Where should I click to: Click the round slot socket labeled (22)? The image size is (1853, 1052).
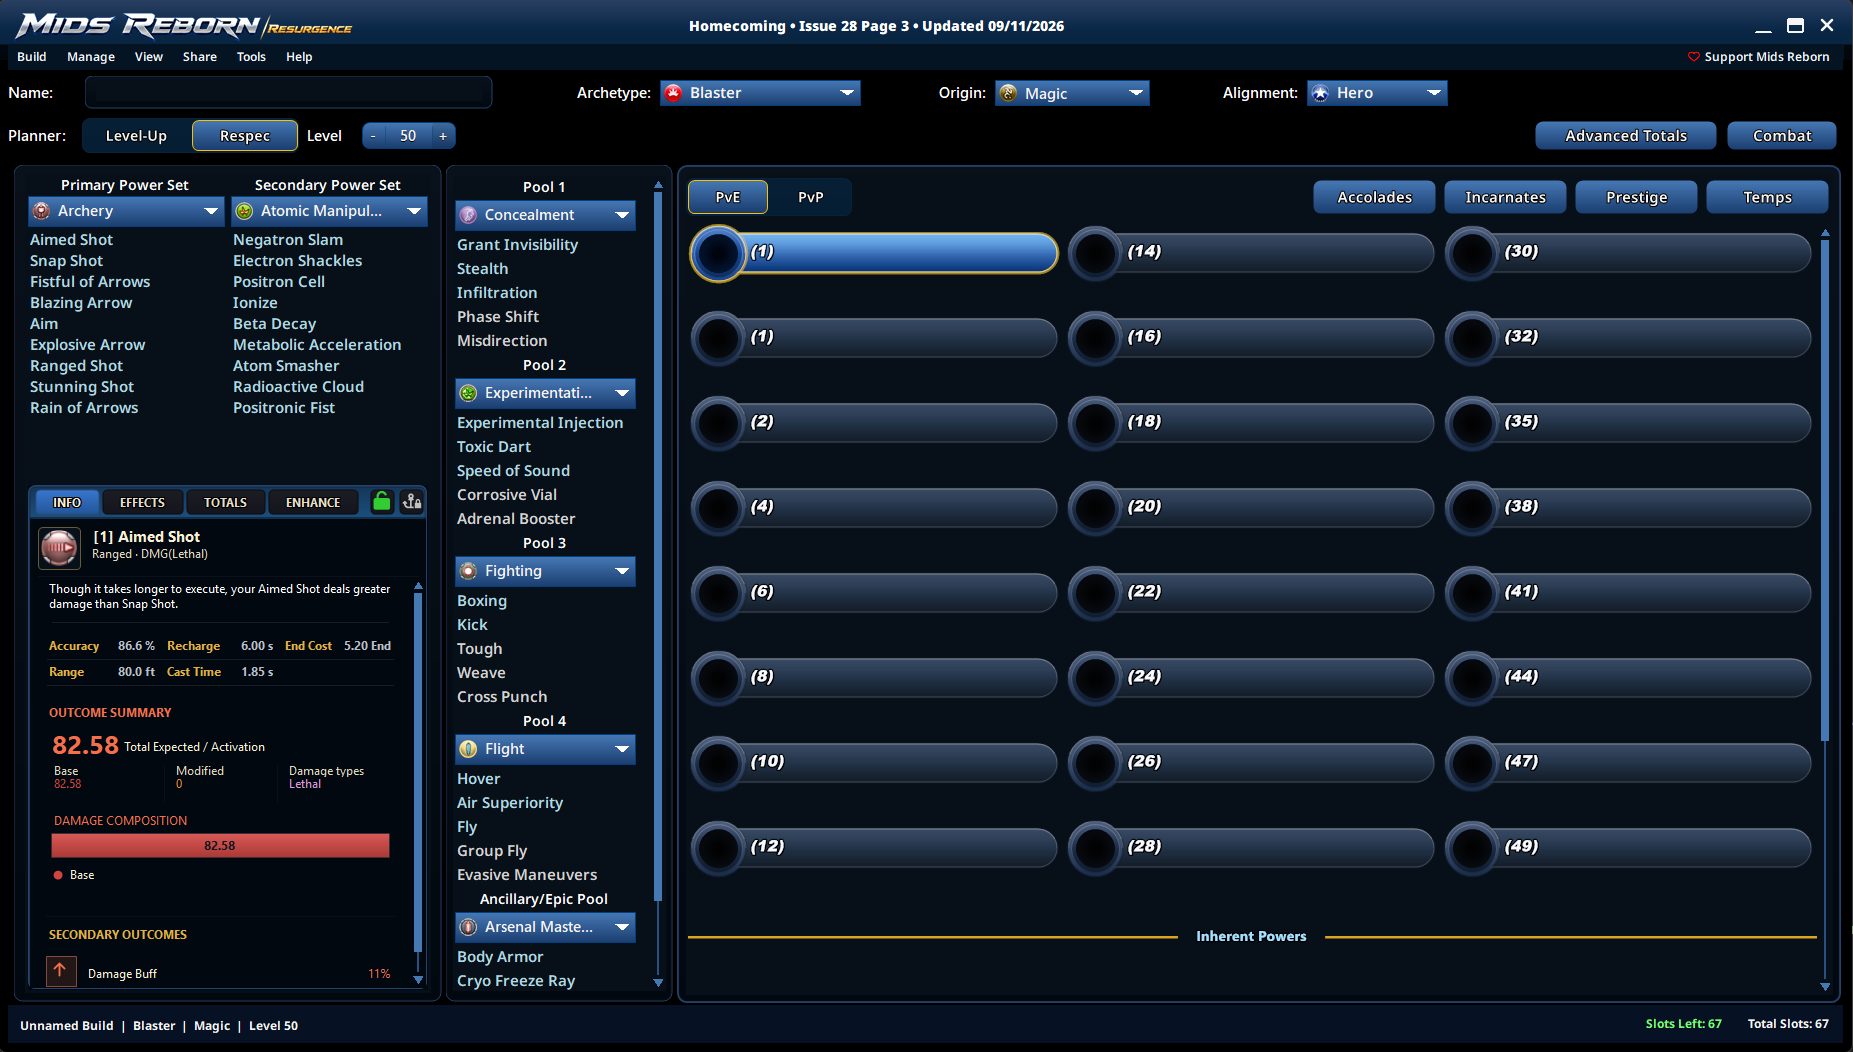tap(1096, 593)
